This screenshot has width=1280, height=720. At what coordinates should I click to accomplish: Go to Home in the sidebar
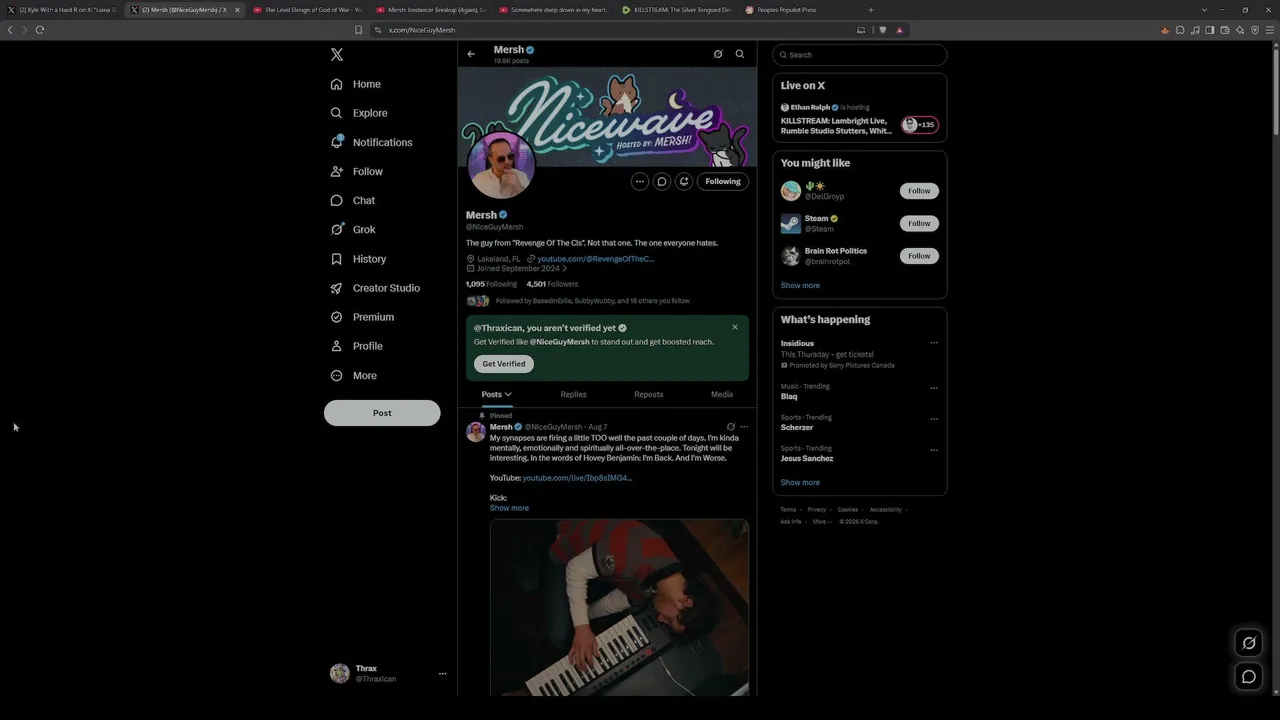(x=355, y=84)
